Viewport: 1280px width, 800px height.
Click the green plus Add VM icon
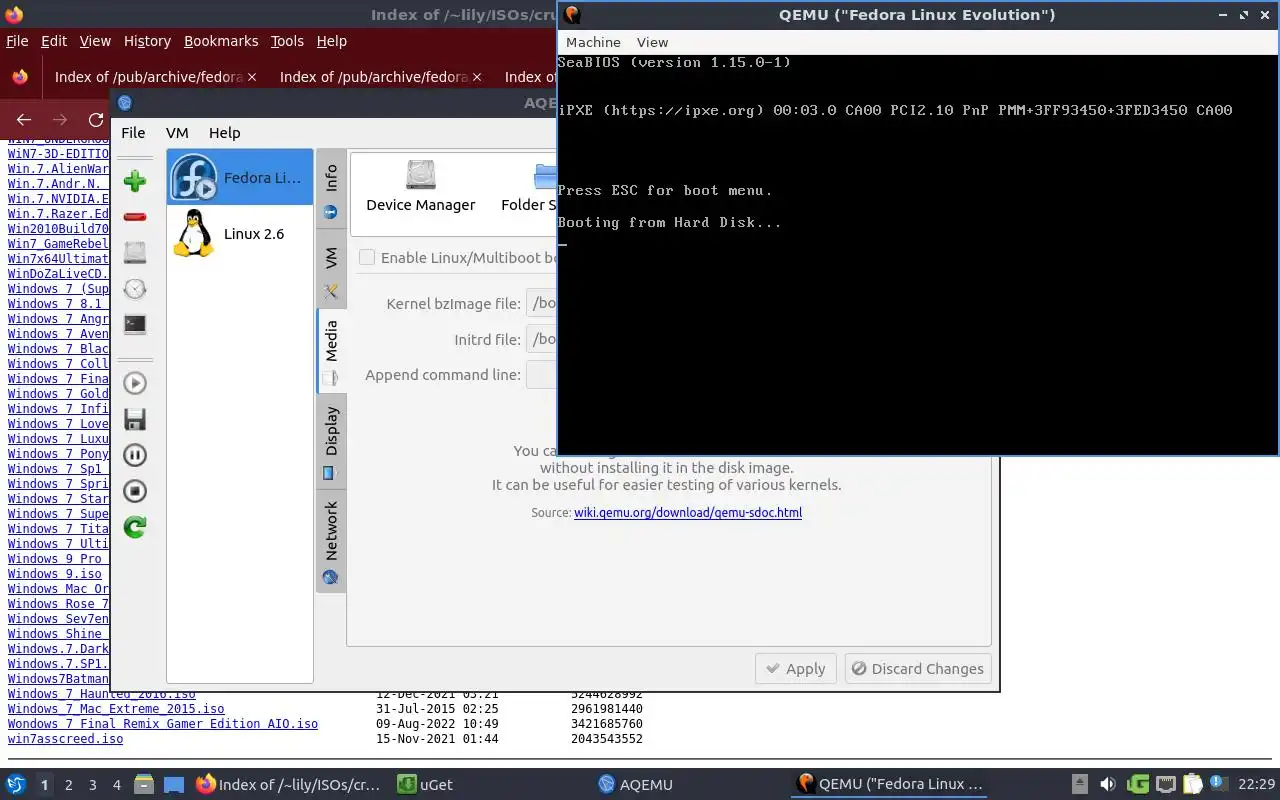[x=135, y=181]
